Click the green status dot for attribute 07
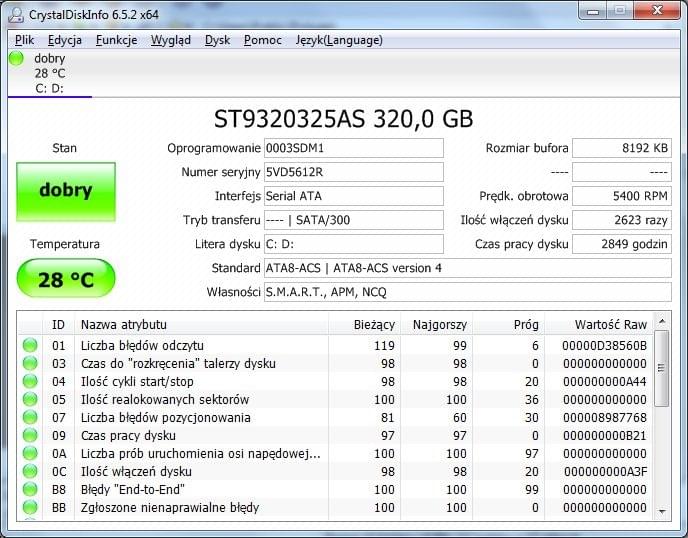The width and height of the screenshot is (688, 538). pos(30,417)
